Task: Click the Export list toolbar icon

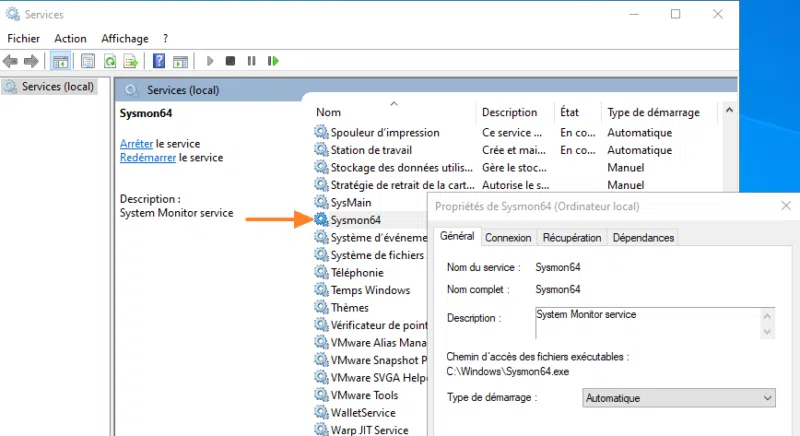Action: pos(131,62)
